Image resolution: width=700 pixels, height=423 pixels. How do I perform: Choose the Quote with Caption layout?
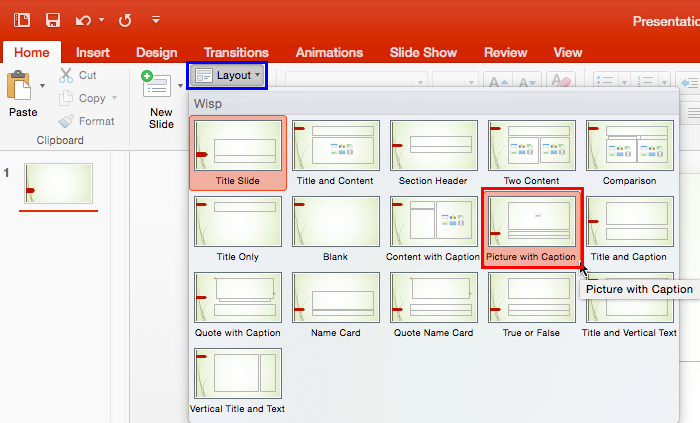[x=238, y=305]
